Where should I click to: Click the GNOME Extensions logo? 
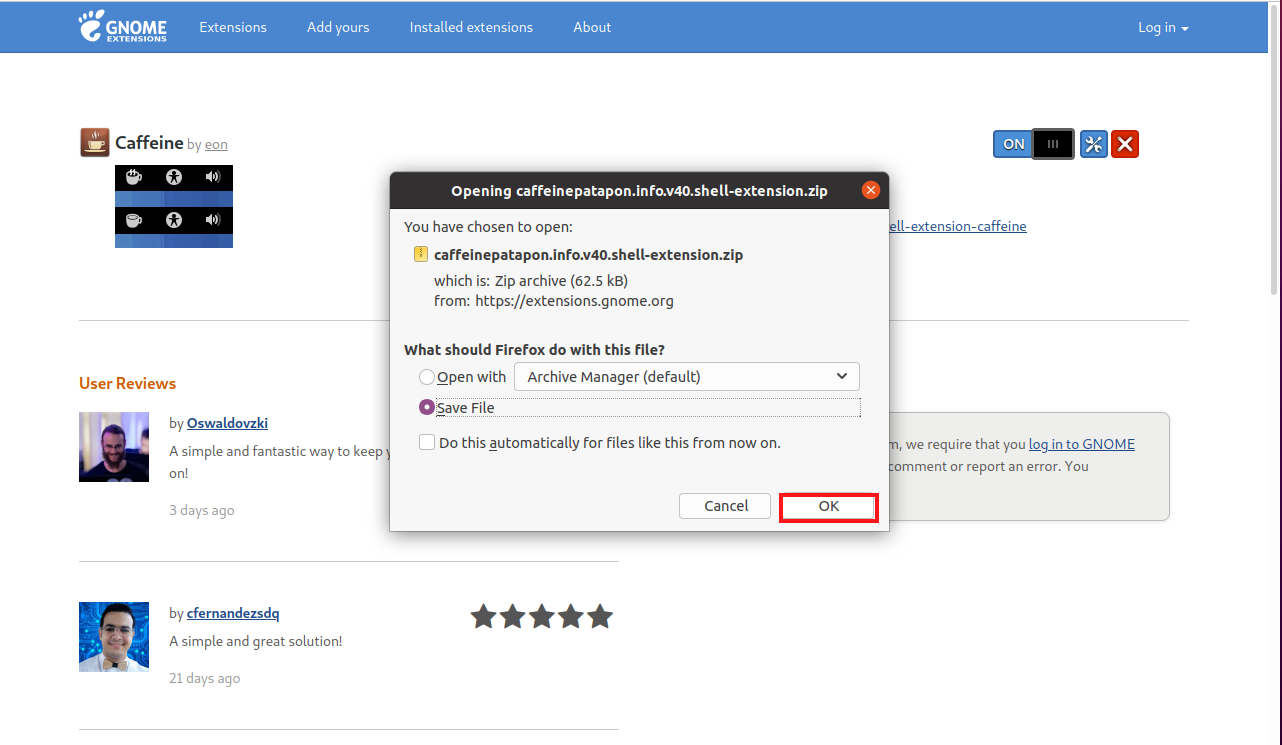click(x=123, y=27)
